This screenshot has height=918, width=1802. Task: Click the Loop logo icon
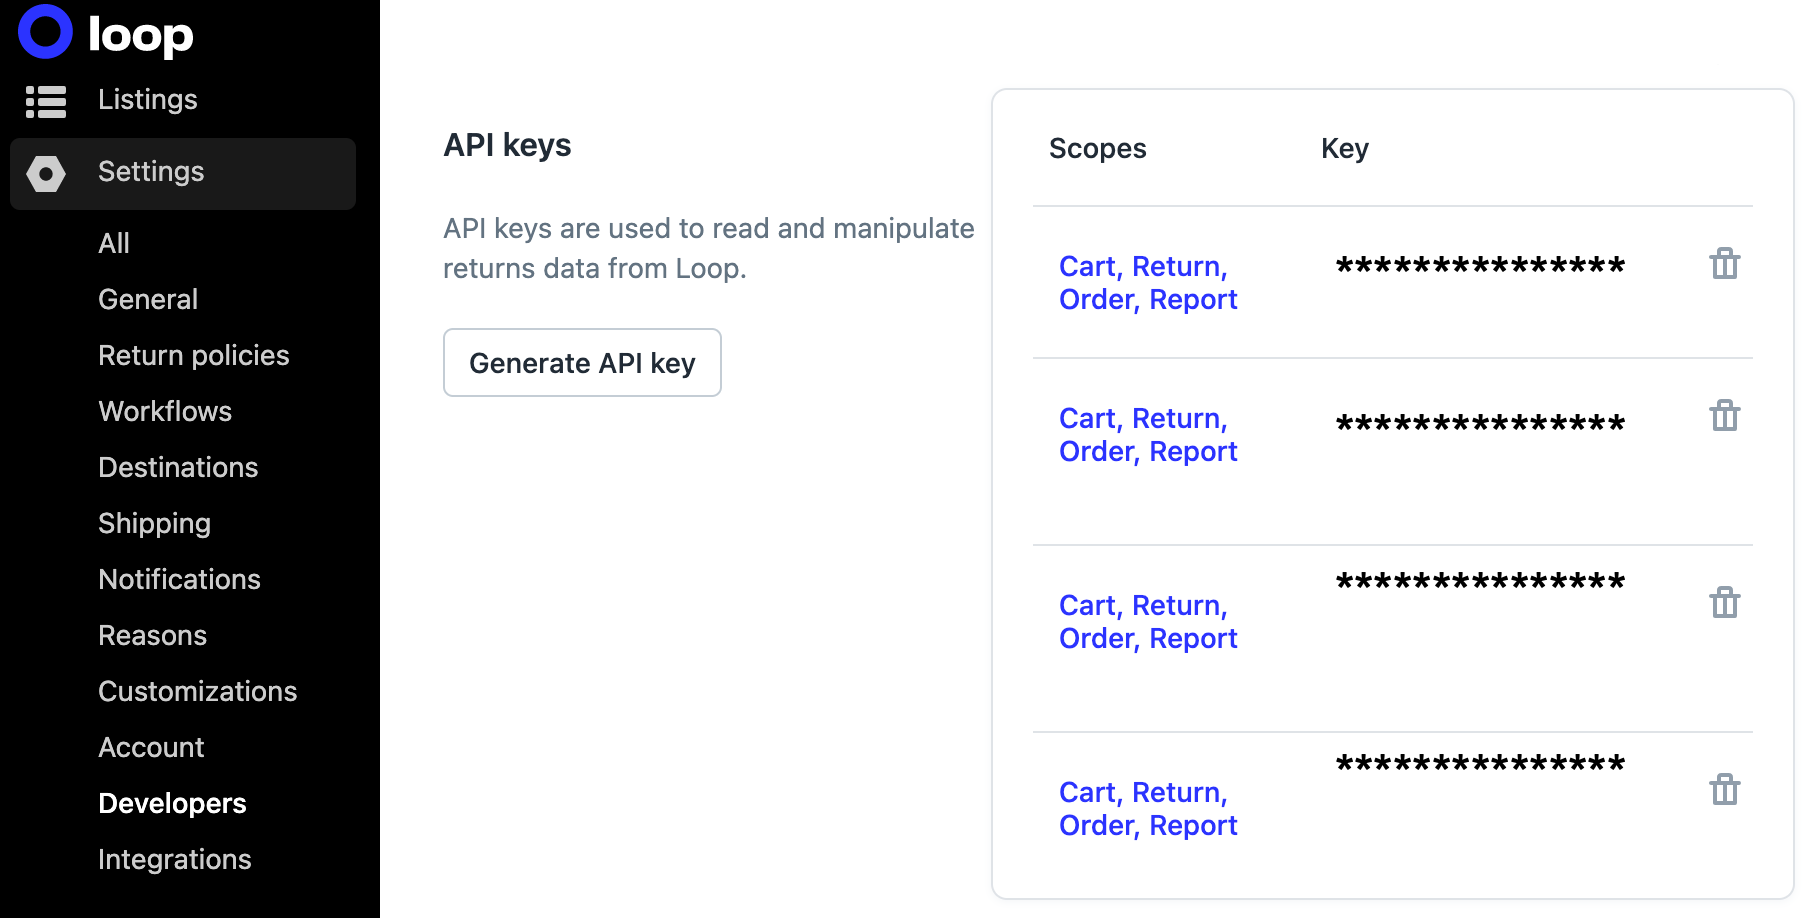click(x=46, y=32)
